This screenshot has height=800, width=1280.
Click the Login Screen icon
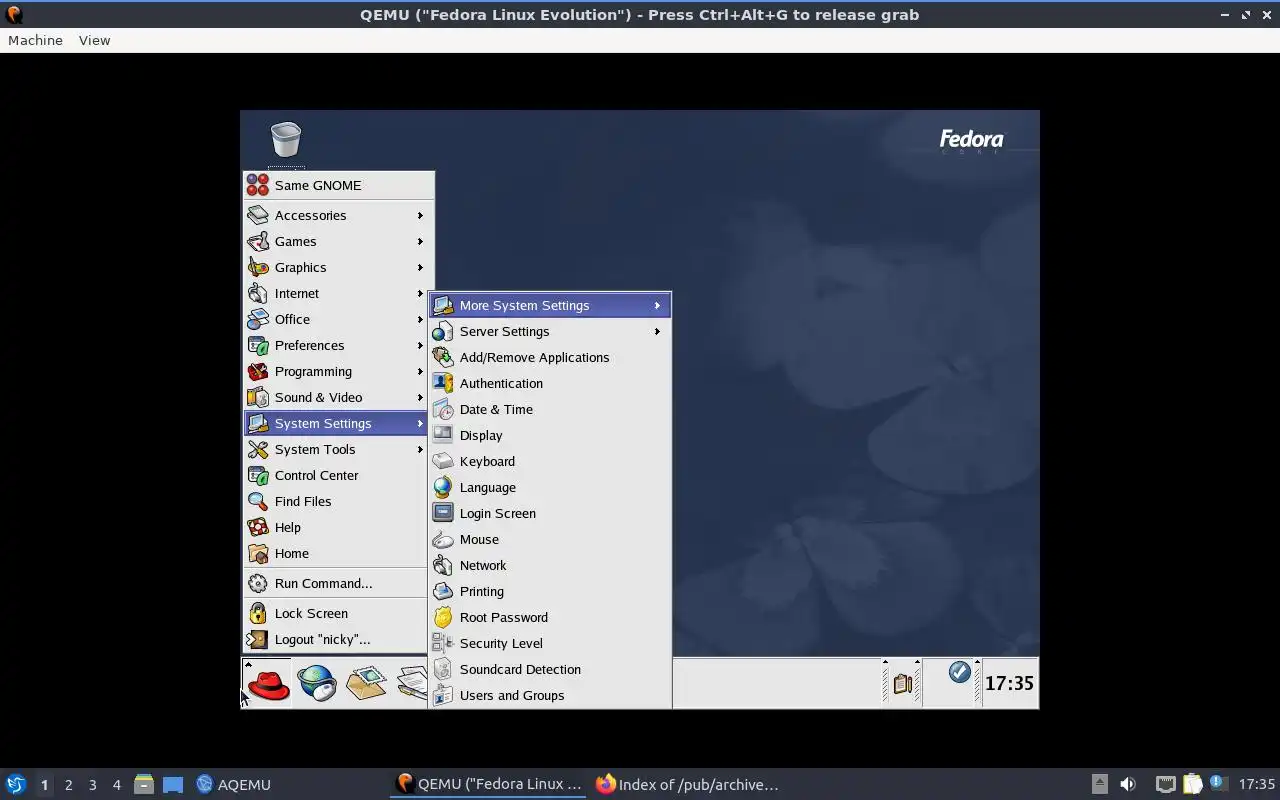tap(443, 513)
